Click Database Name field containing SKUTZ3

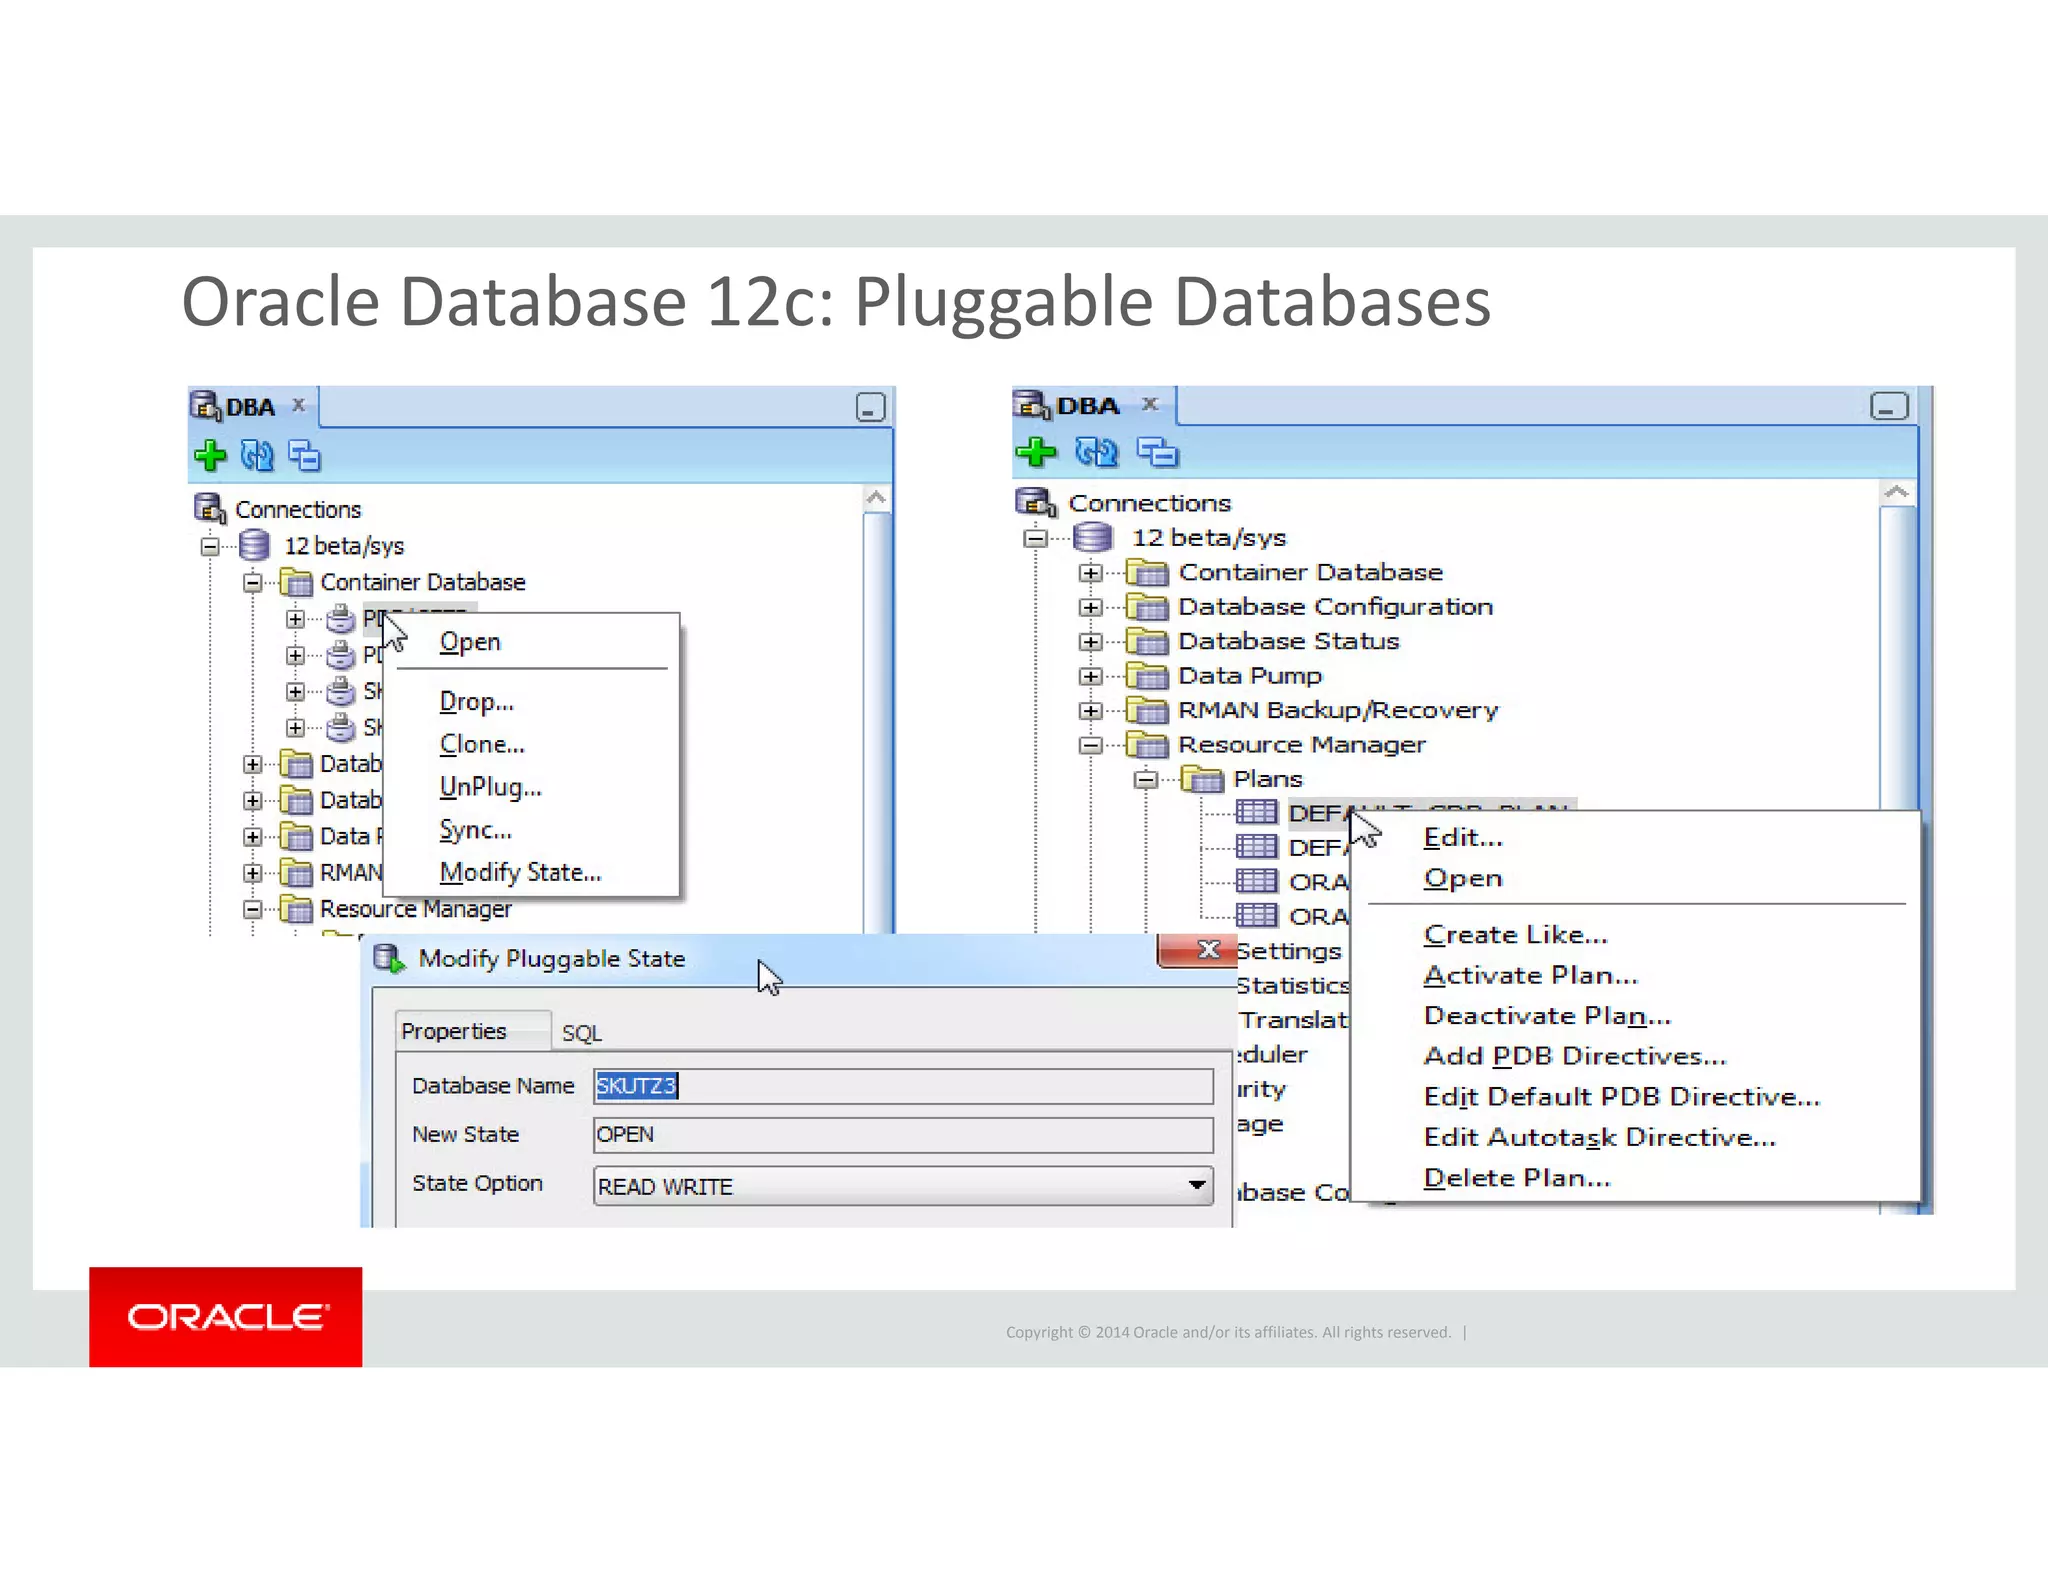(903, 1086)
